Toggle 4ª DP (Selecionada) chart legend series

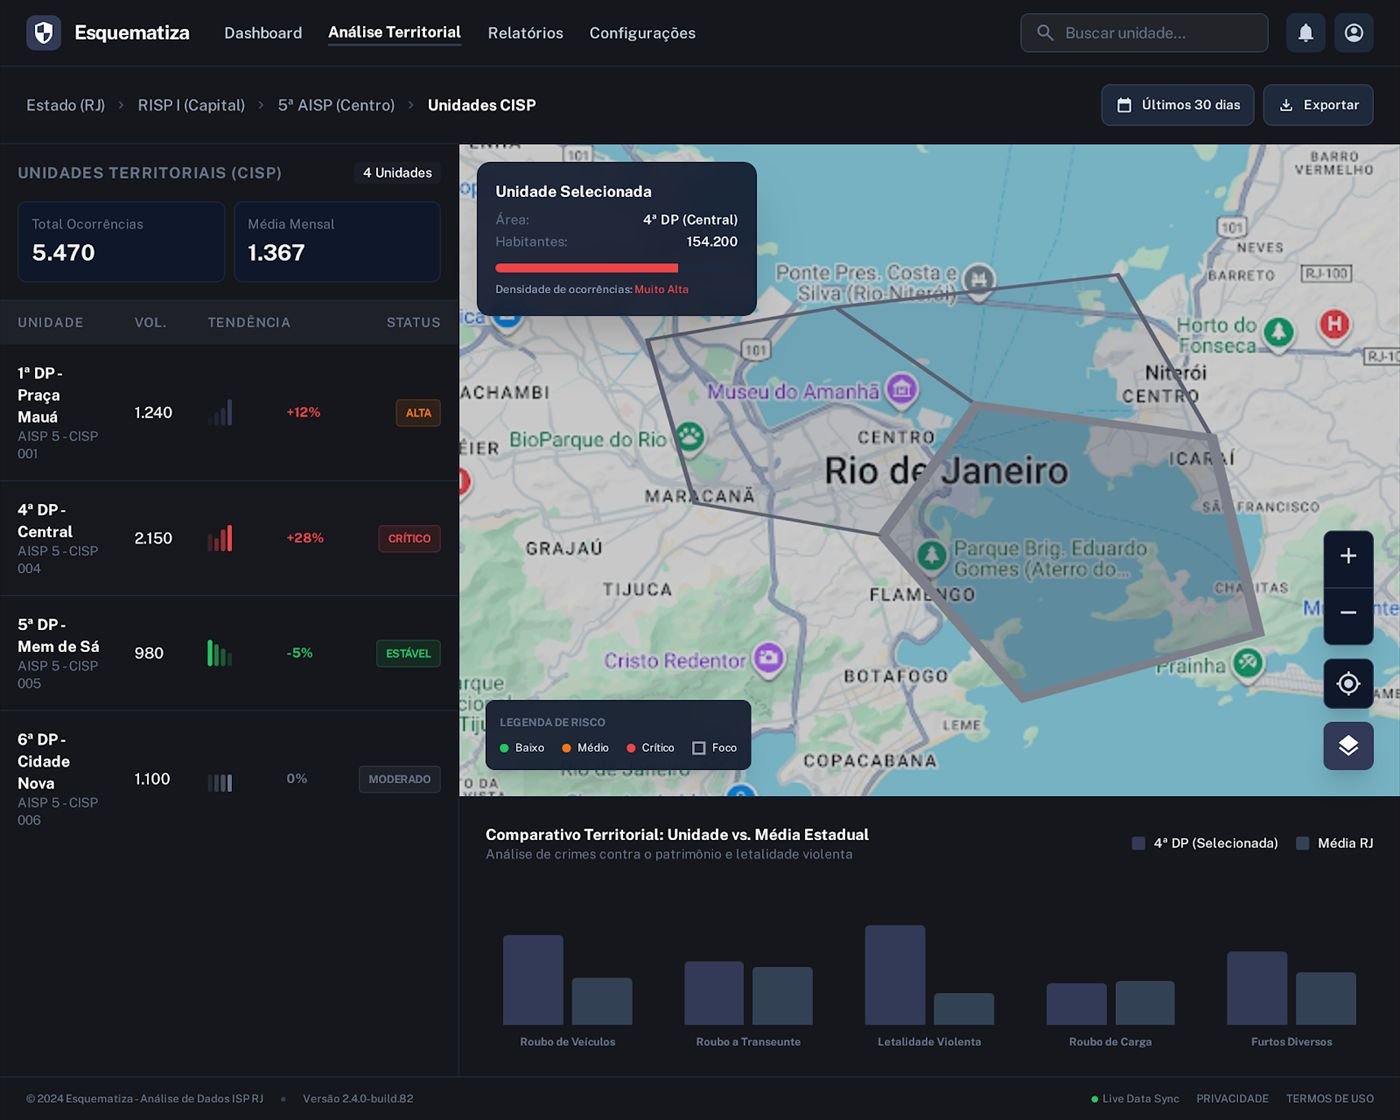click(x=1205, y=843)
